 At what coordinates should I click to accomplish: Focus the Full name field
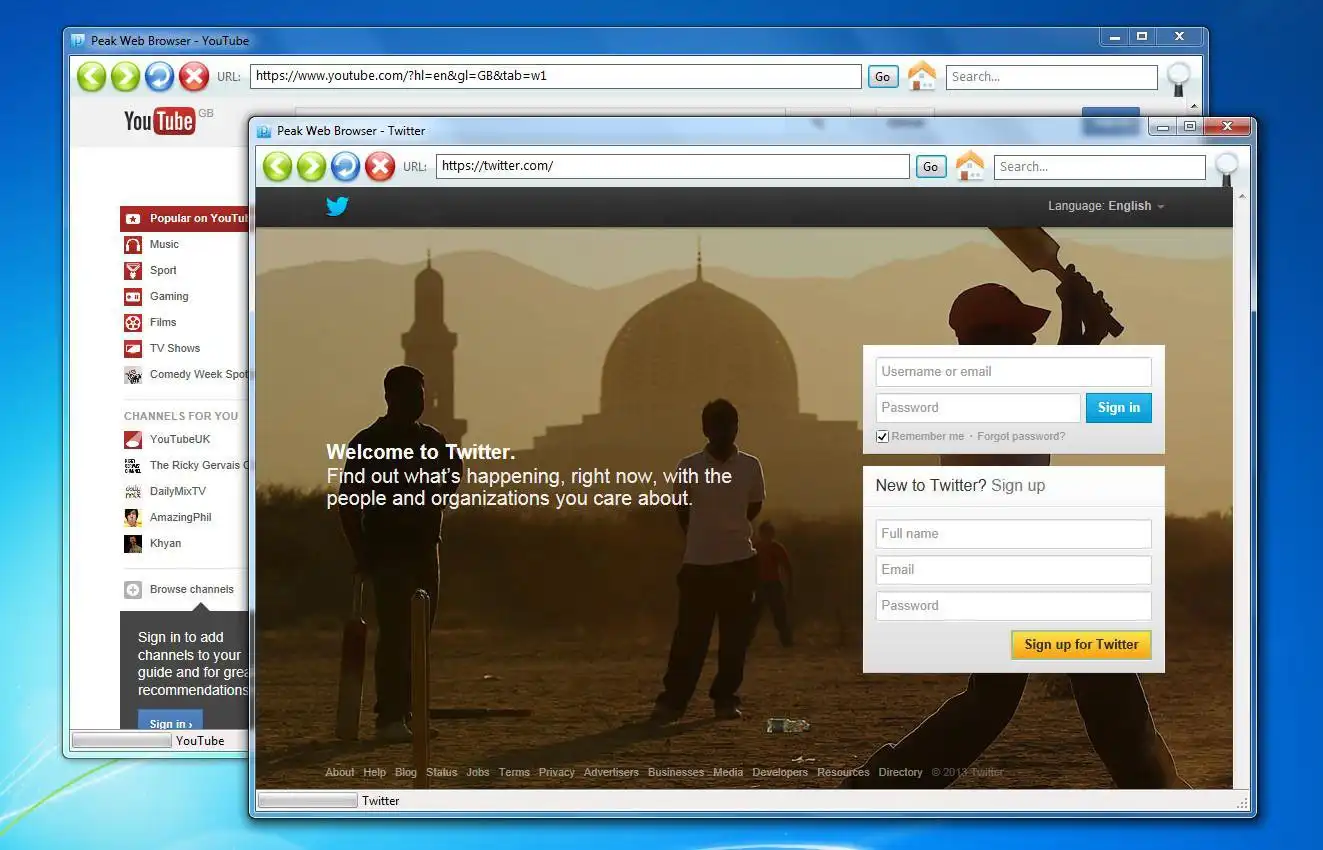pos(1014,534)
